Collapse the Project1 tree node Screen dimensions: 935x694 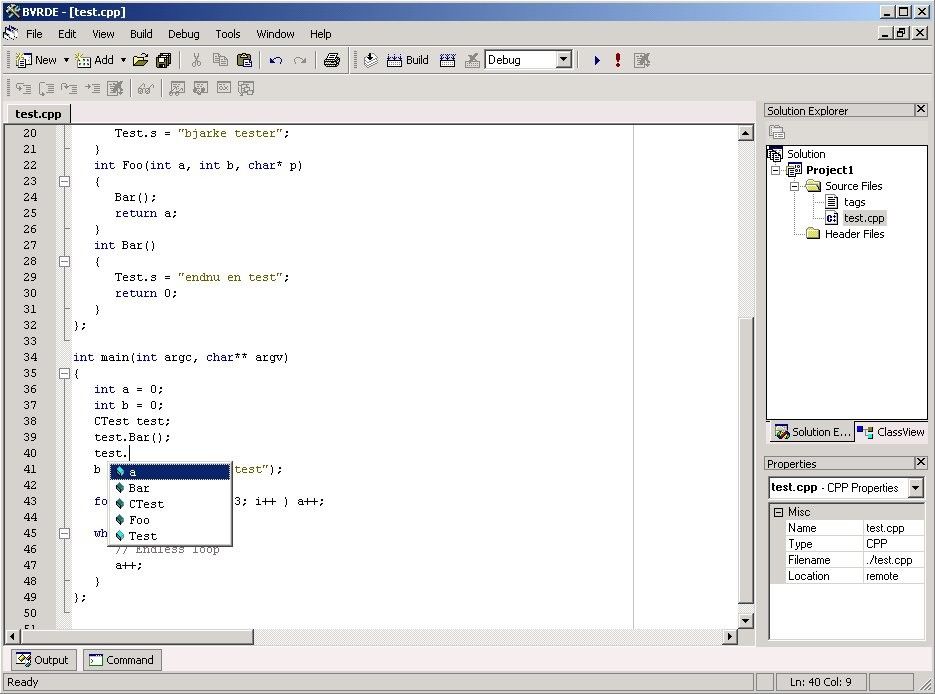[776, 170]
